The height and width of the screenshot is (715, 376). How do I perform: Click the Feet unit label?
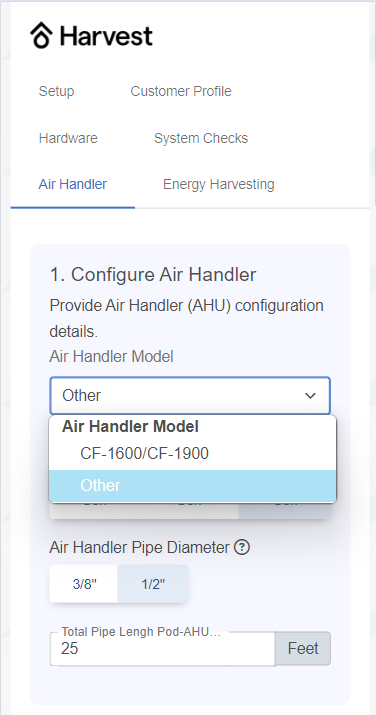pyautogui.click(x=303, y=648)
